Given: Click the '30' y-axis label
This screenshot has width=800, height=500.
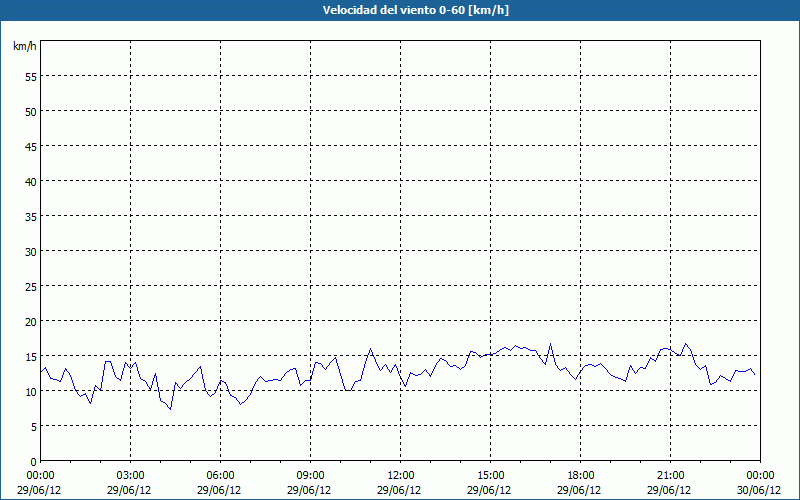Looking at the screenshot, I should [31, 252].
